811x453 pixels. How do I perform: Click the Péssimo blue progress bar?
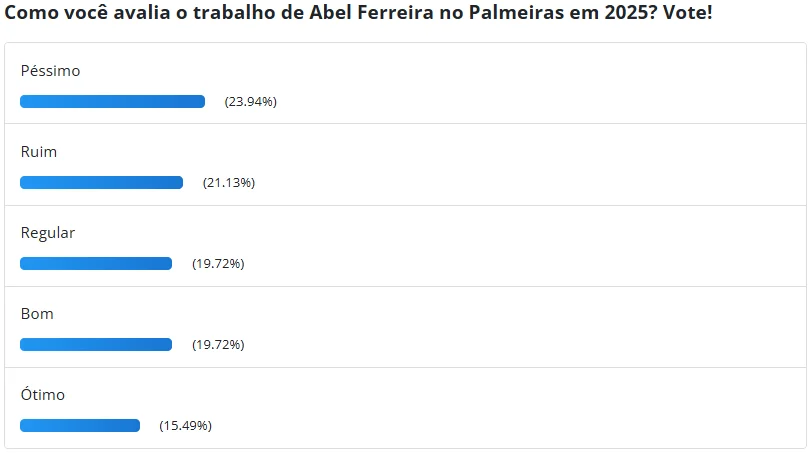coord(112,101)
